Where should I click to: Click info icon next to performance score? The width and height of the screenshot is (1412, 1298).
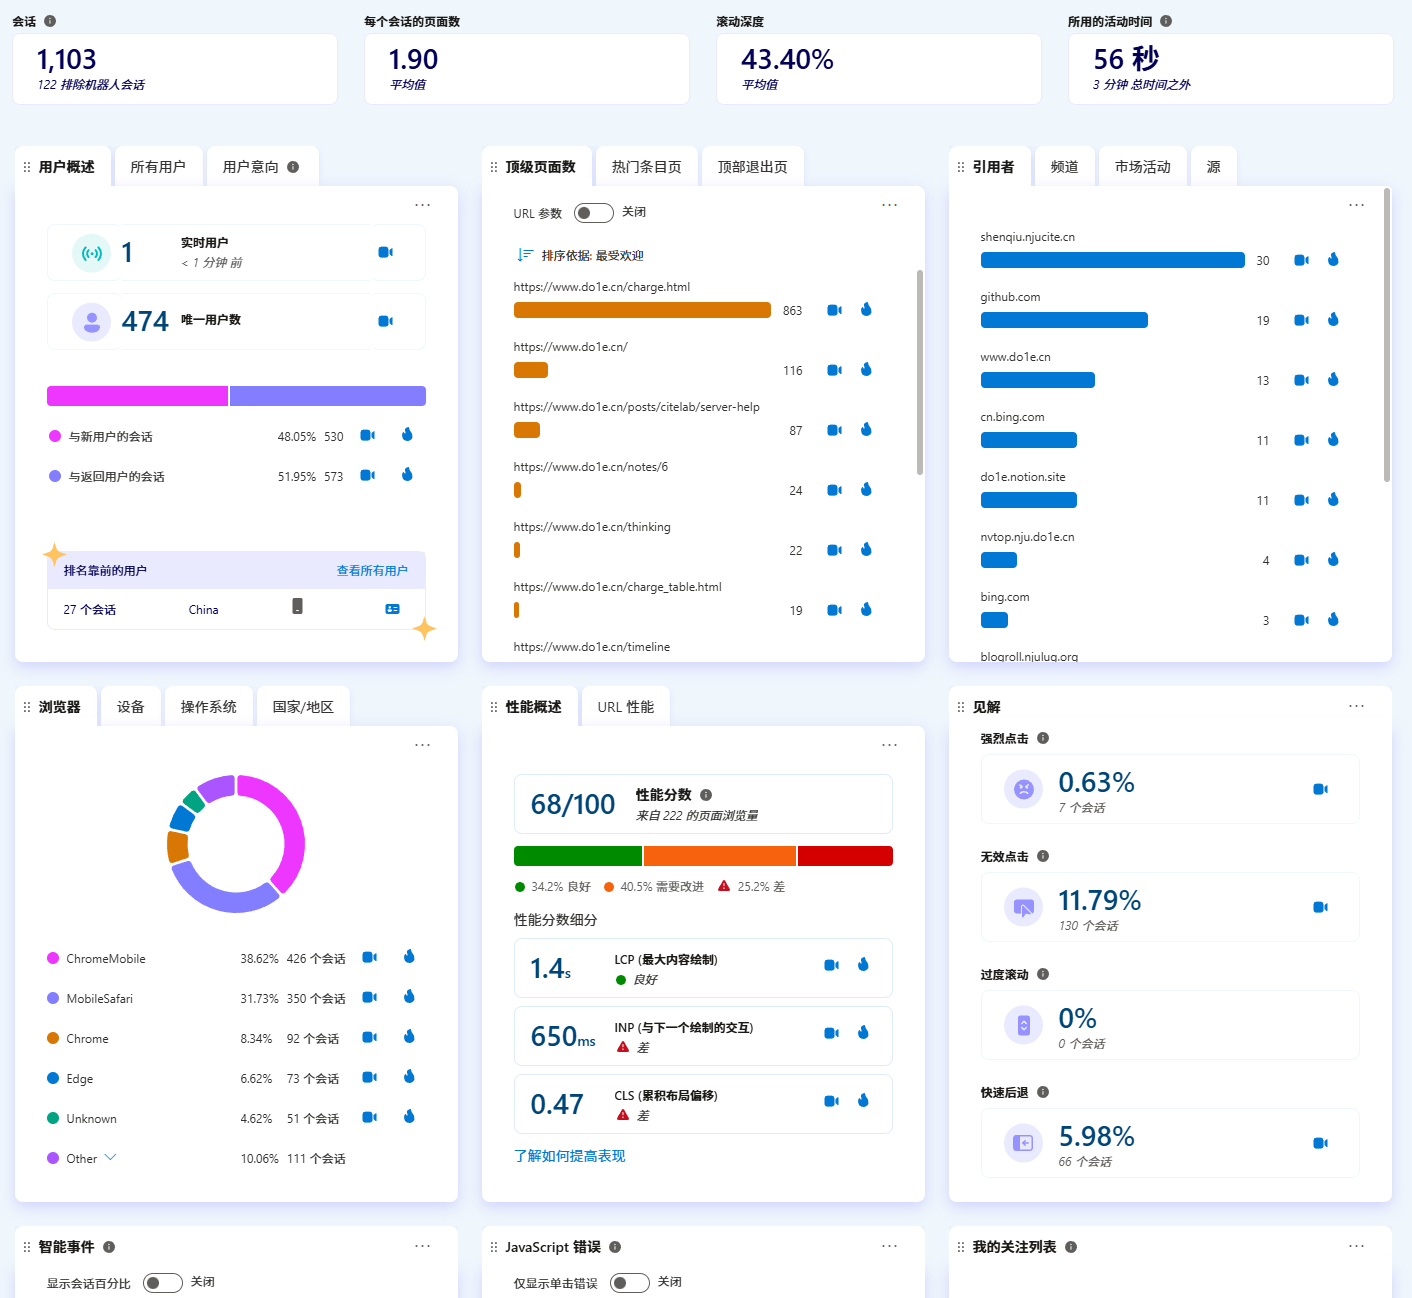pyautogui.click(x=706, y=795)
